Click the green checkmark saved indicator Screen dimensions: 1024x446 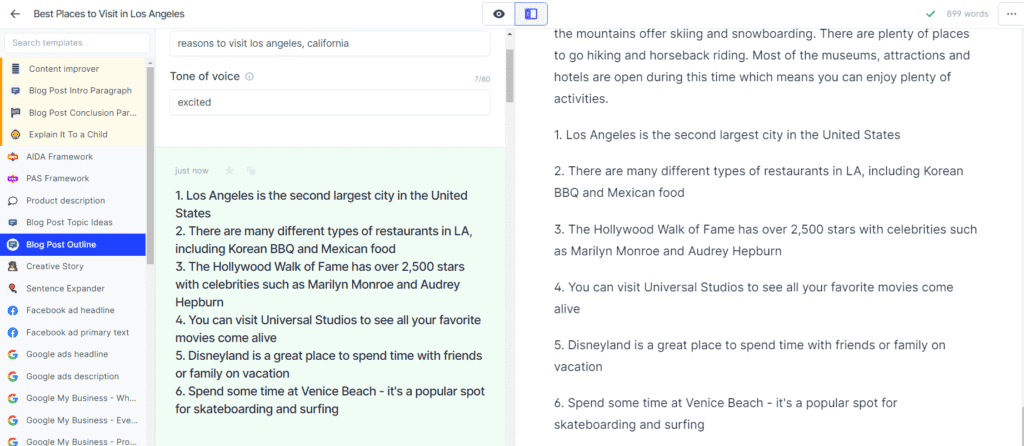coord(931,14)
